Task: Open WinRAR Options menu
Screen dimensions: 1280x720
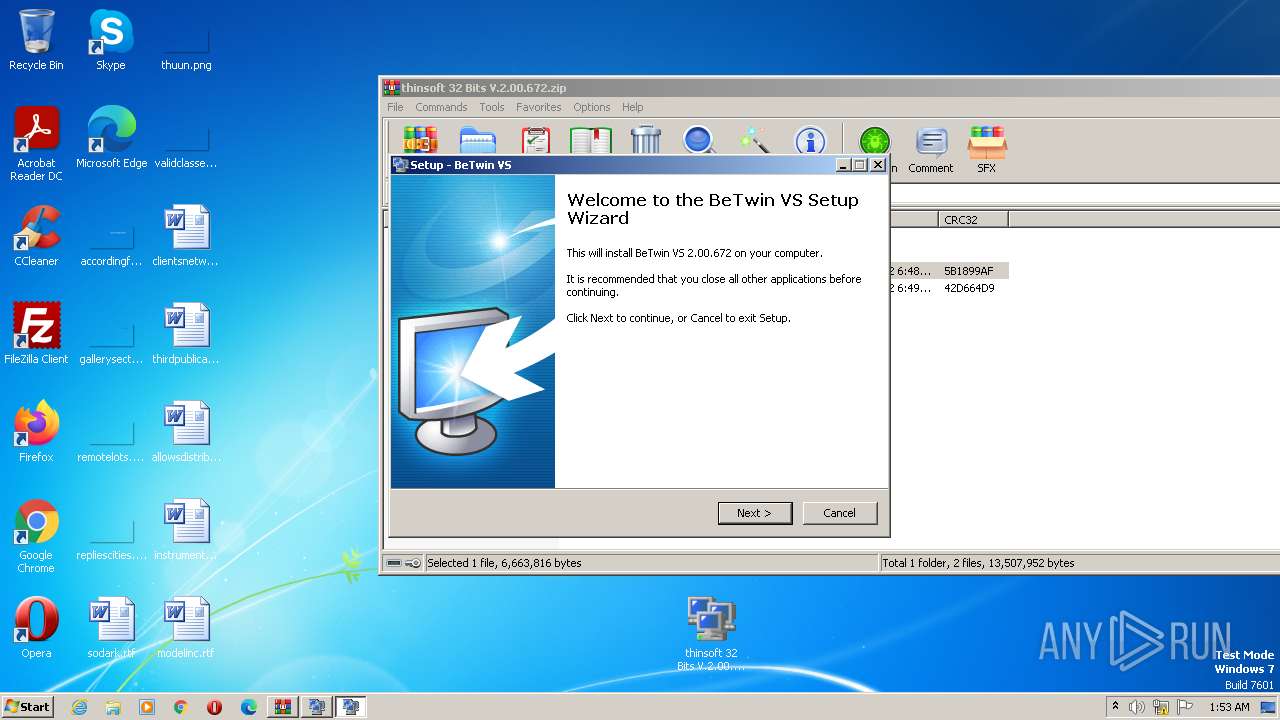Action: (x=591, y=107)
